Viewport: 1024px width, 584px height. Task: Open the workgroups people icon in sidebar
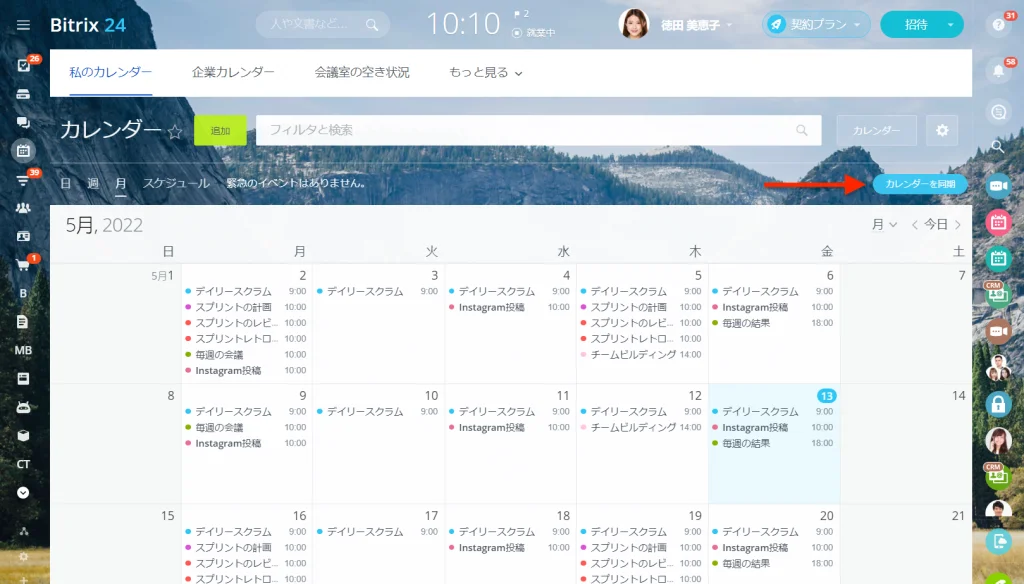[x=23, y=208]
